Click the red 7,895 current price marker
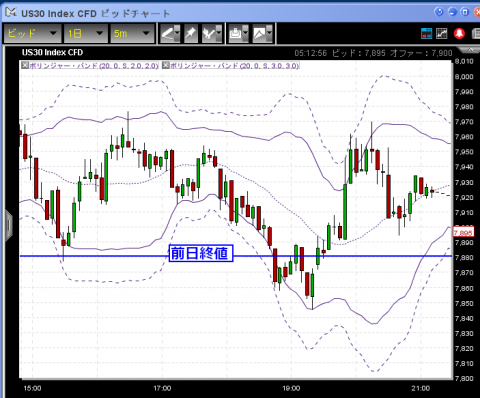The image size is (480, 398). pos(463,232)
